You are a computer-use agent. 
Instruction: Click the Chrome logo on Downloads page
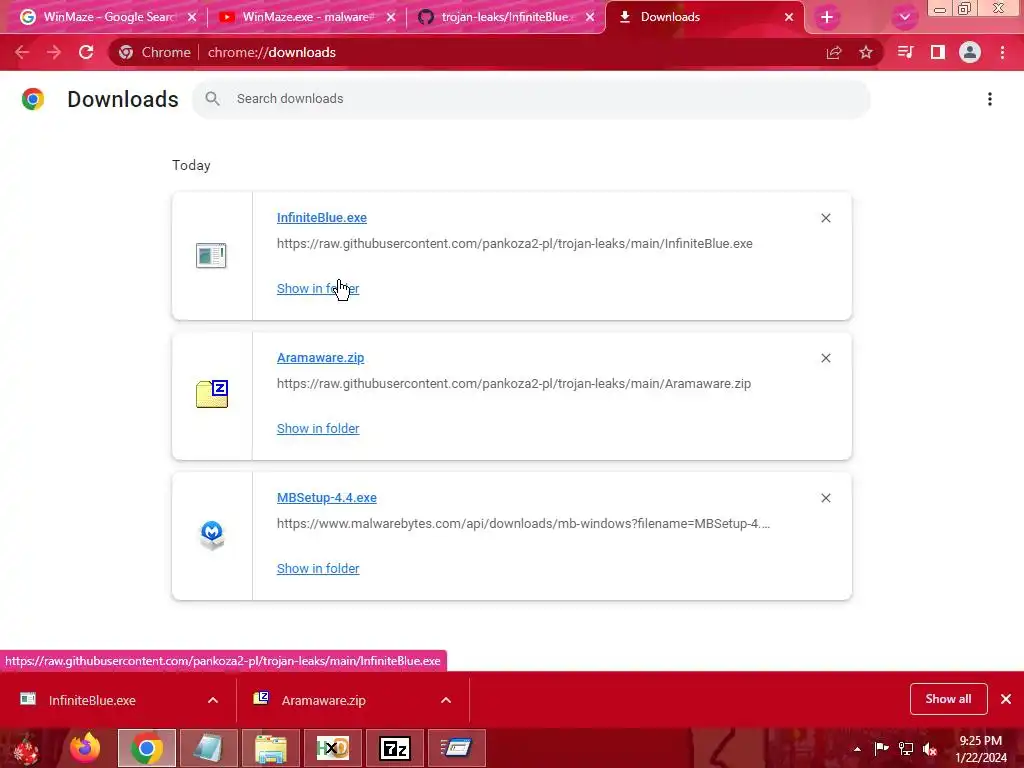[x=33, y=99]
